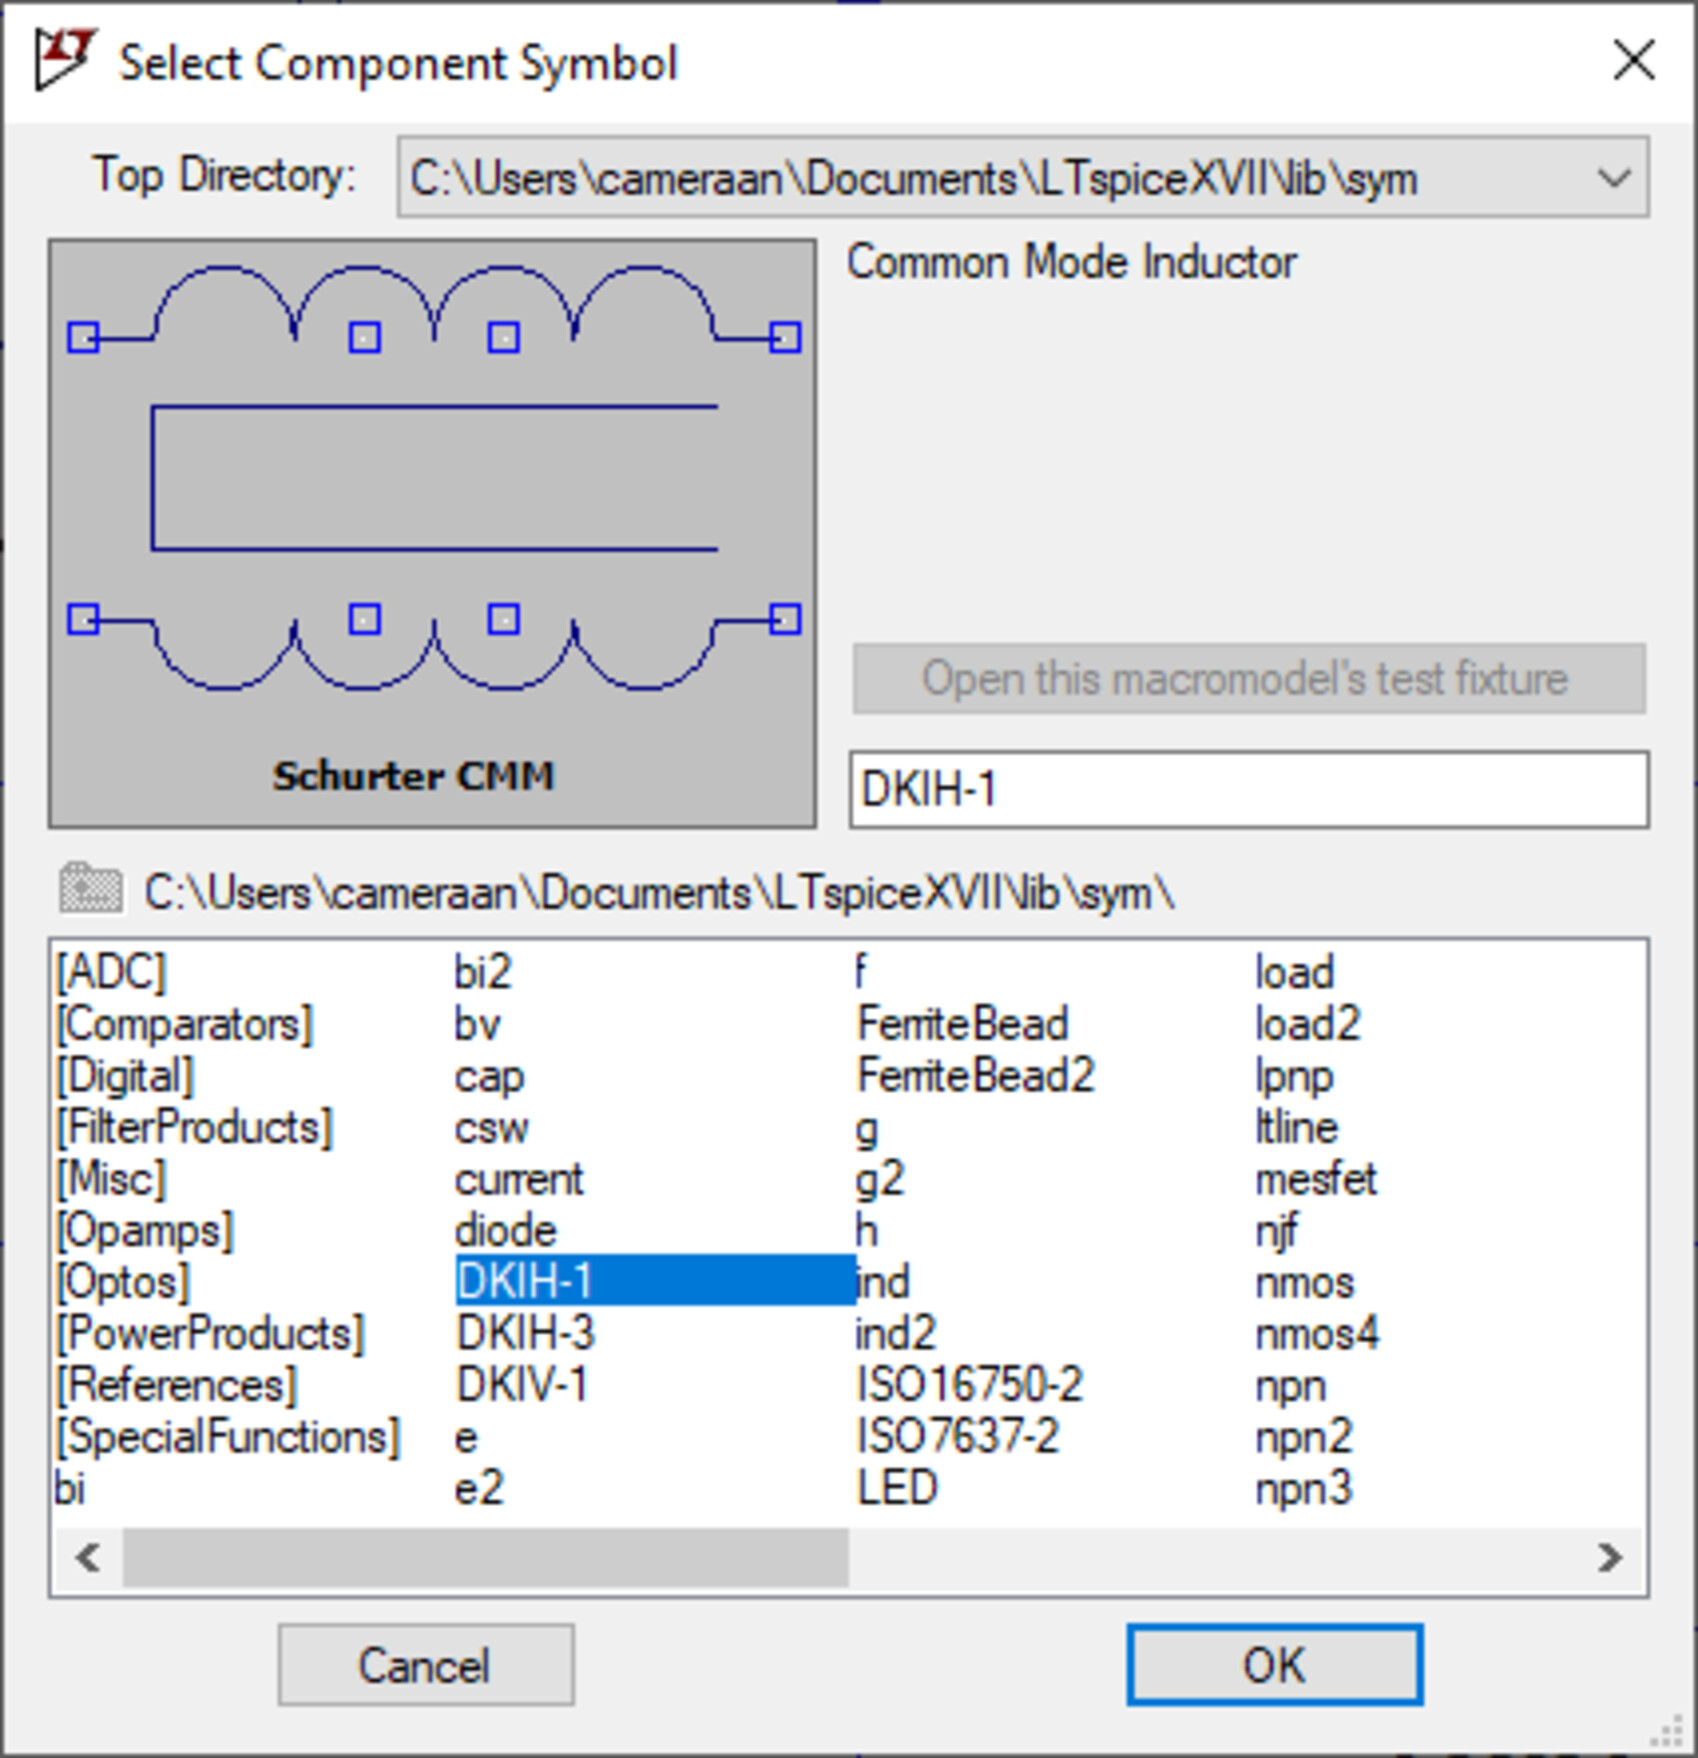Open the [PowerProducts] folder
This screenshot has width=1698, height=1758.
pyautogui.click(x=211, y=1334)
